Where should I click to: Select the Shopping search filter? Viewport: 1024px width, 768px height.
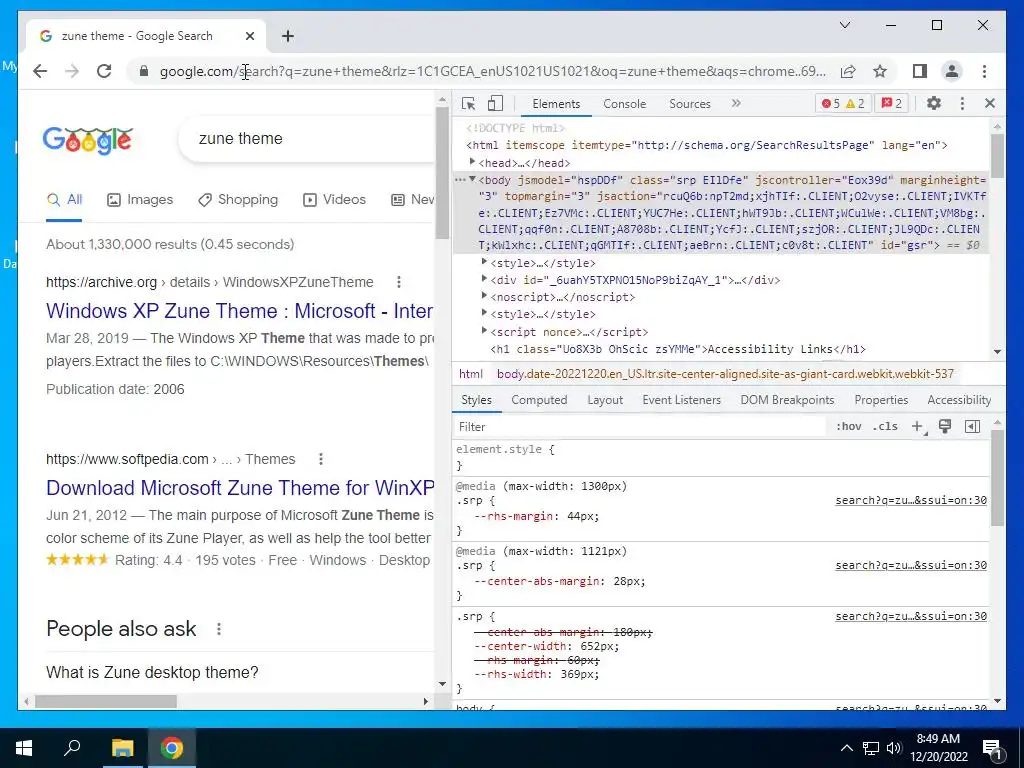click(x=238, y=200)
